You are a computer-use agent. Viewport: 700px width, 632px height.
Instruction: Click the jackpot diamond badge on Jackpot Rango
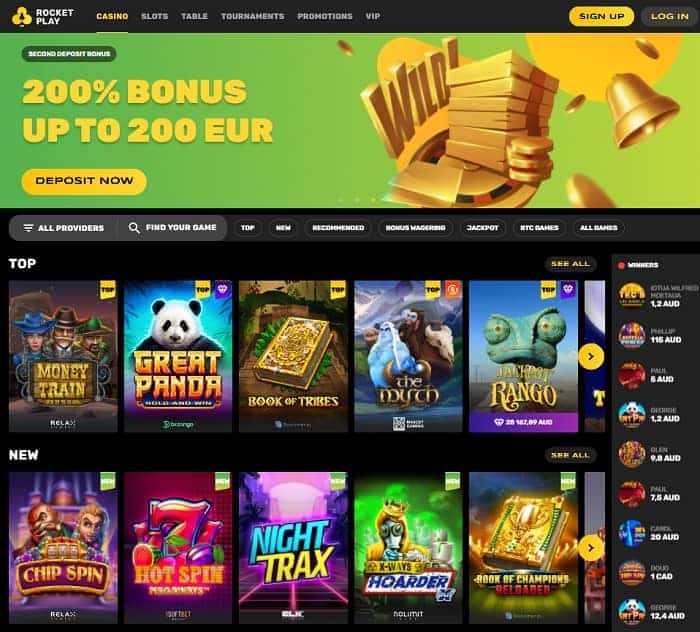pos(567,290)
